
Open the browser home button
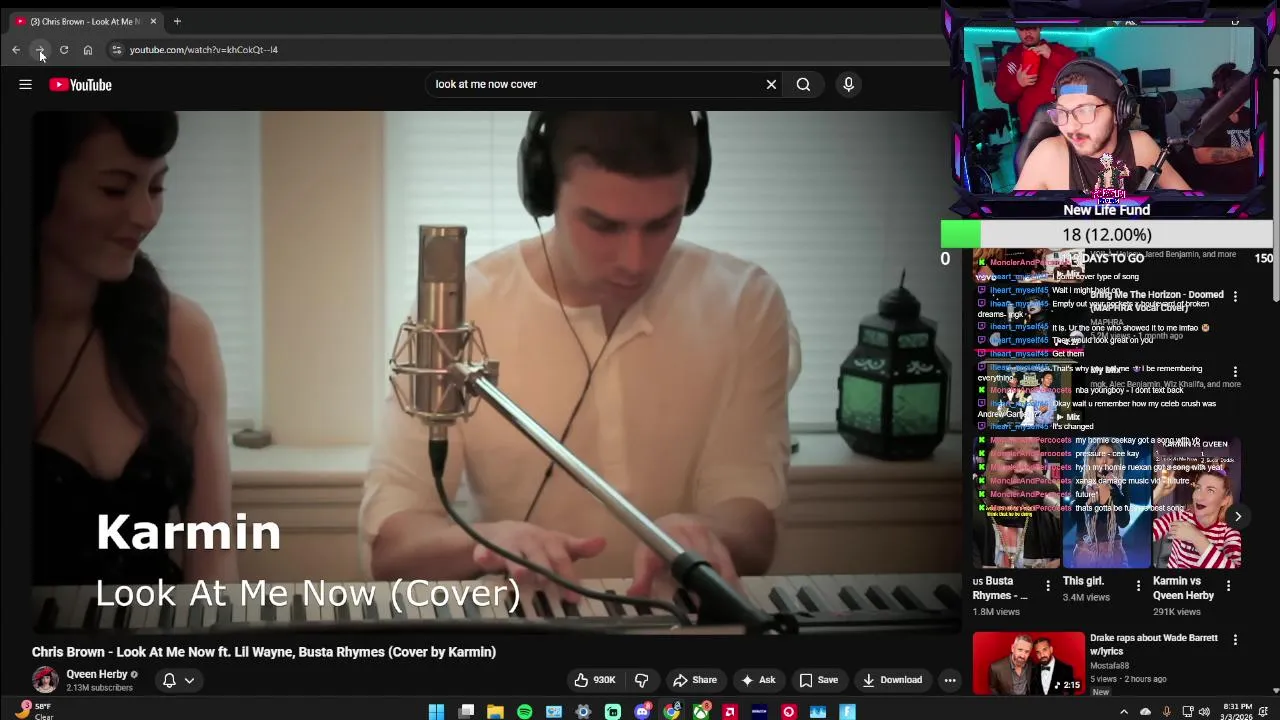click(88, 49)
